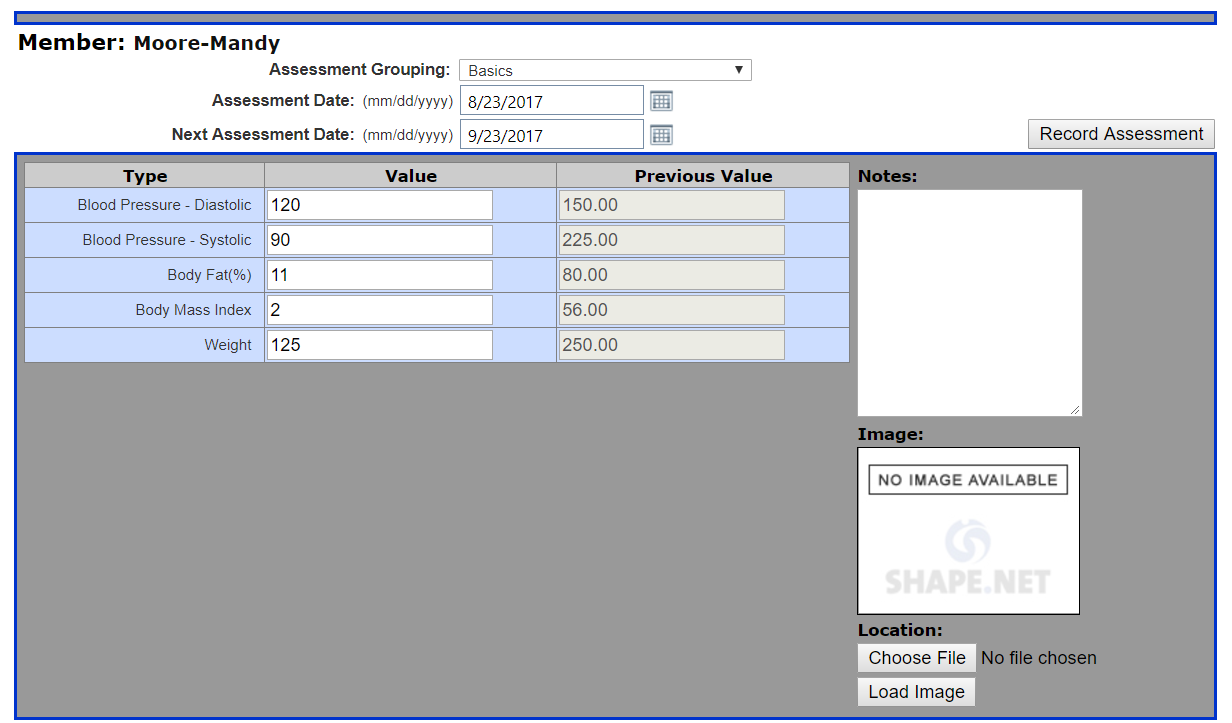Click the Record Assessment button
Image resolution: width=1232 pixels, height=723 pixels.
(x=1120, y=133)
